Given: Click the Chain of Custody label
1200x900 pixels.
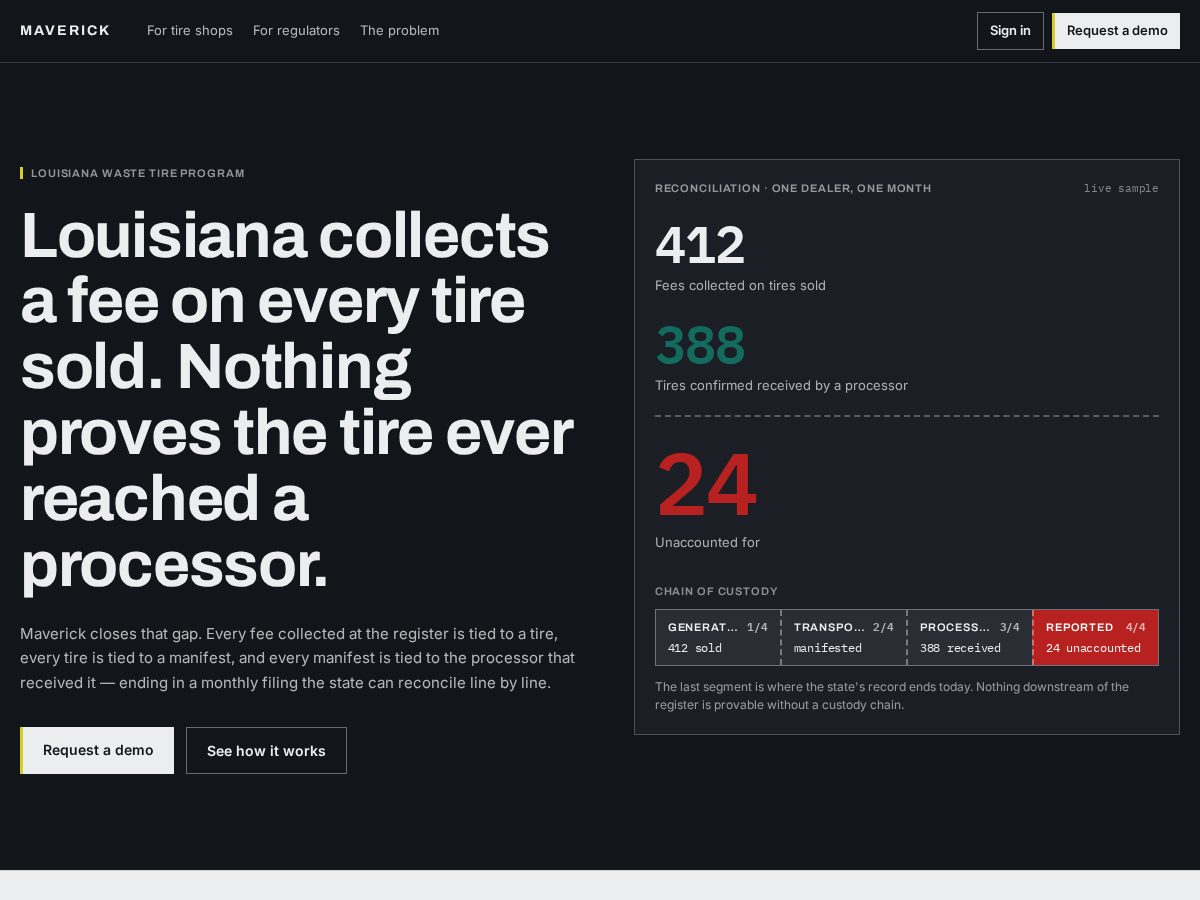Looking at the screenshot, I should [716, 591].
